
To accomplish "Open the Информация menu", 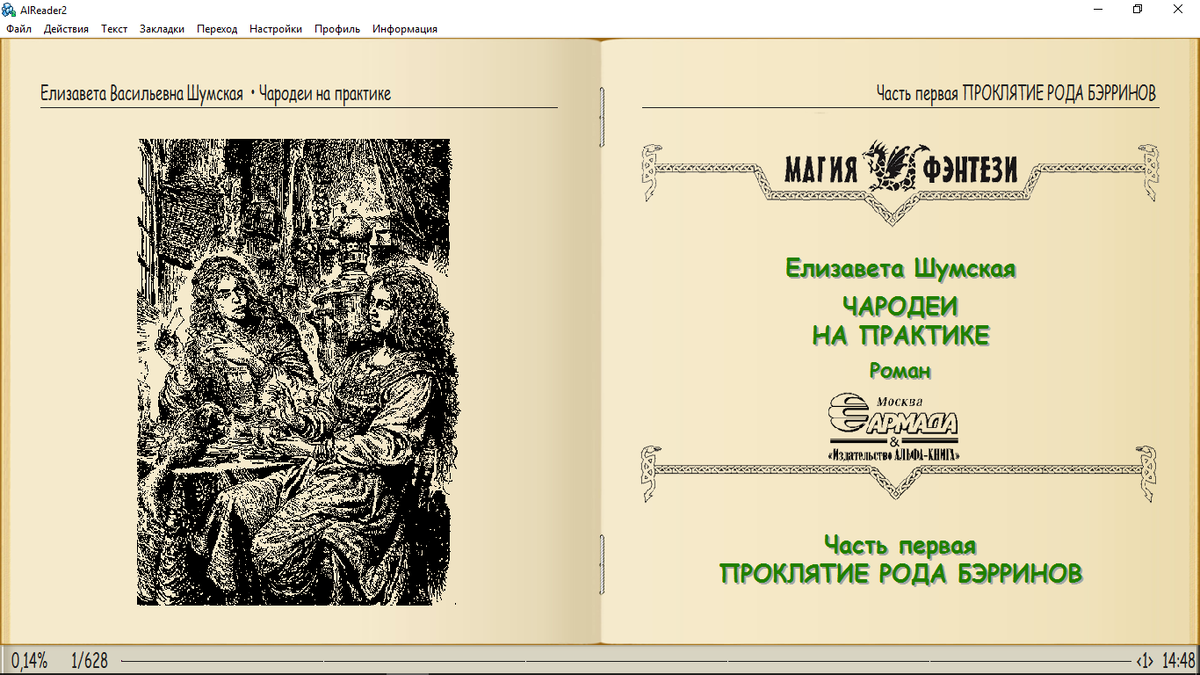I will tap(405, 29).
